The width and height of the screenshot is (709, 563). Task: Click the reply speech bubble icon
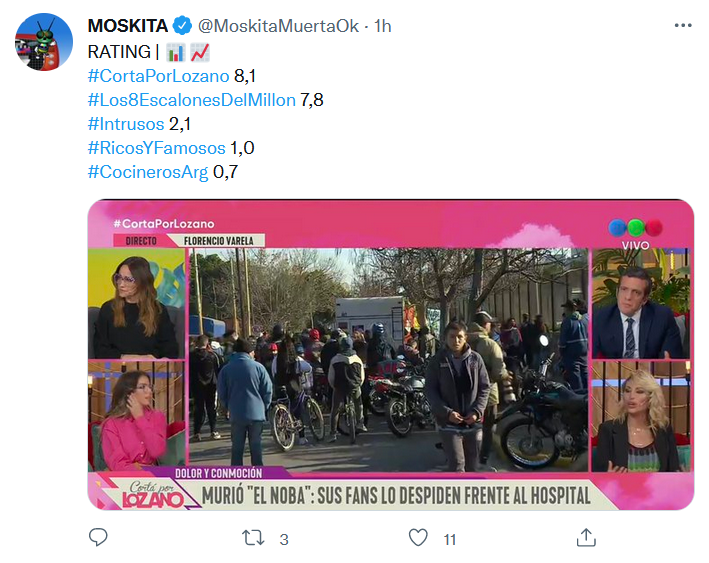(x=98, y=537)
